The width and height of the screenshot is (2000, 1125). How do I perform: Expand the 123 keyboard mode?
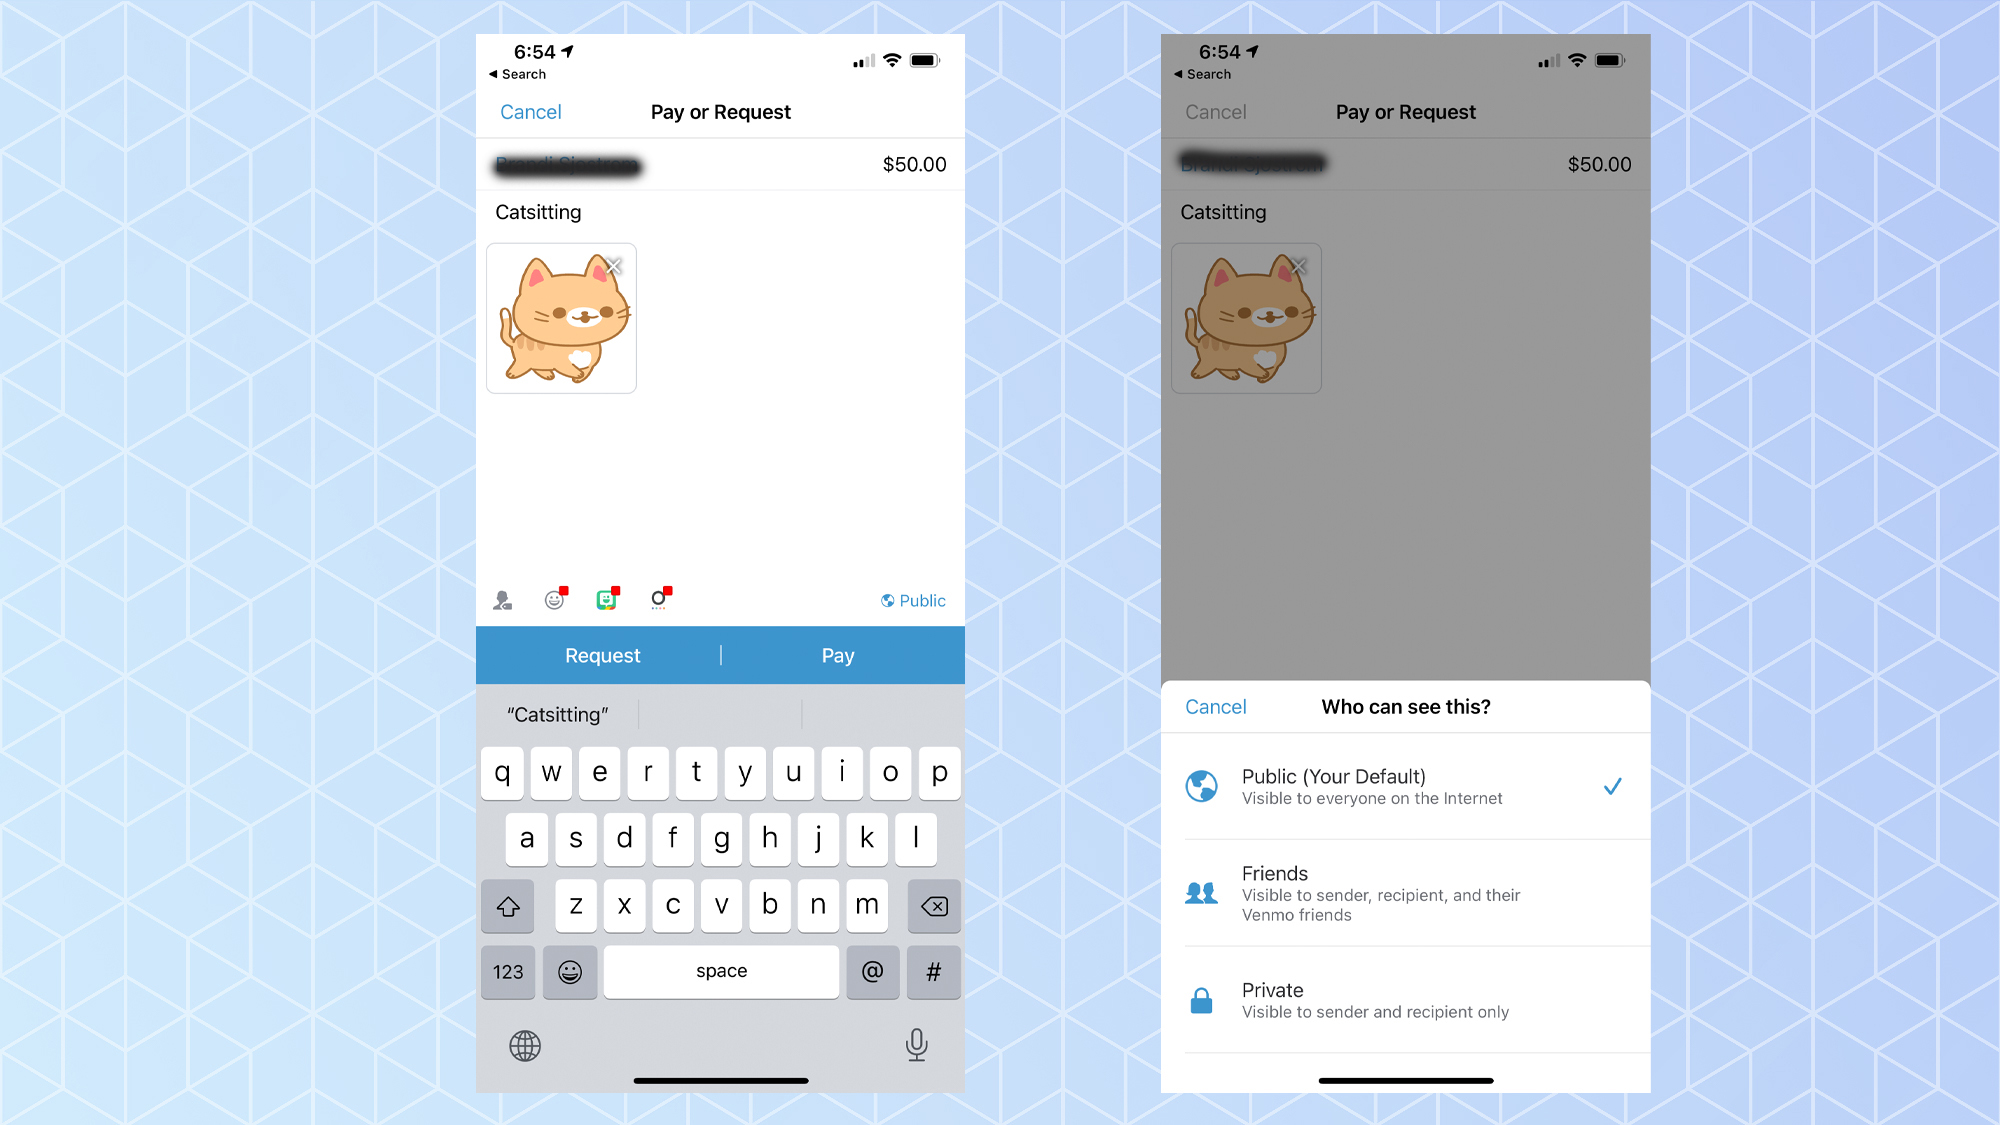click(x=507, y=971)
